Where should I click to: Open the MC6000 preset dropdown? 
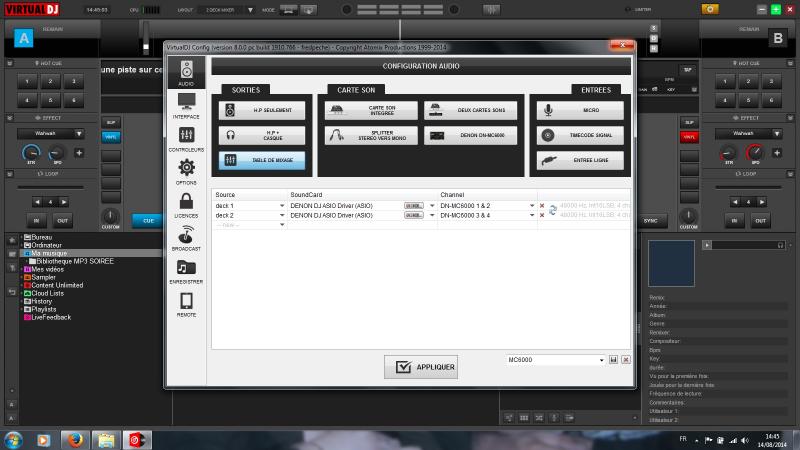tap(602, 360)
